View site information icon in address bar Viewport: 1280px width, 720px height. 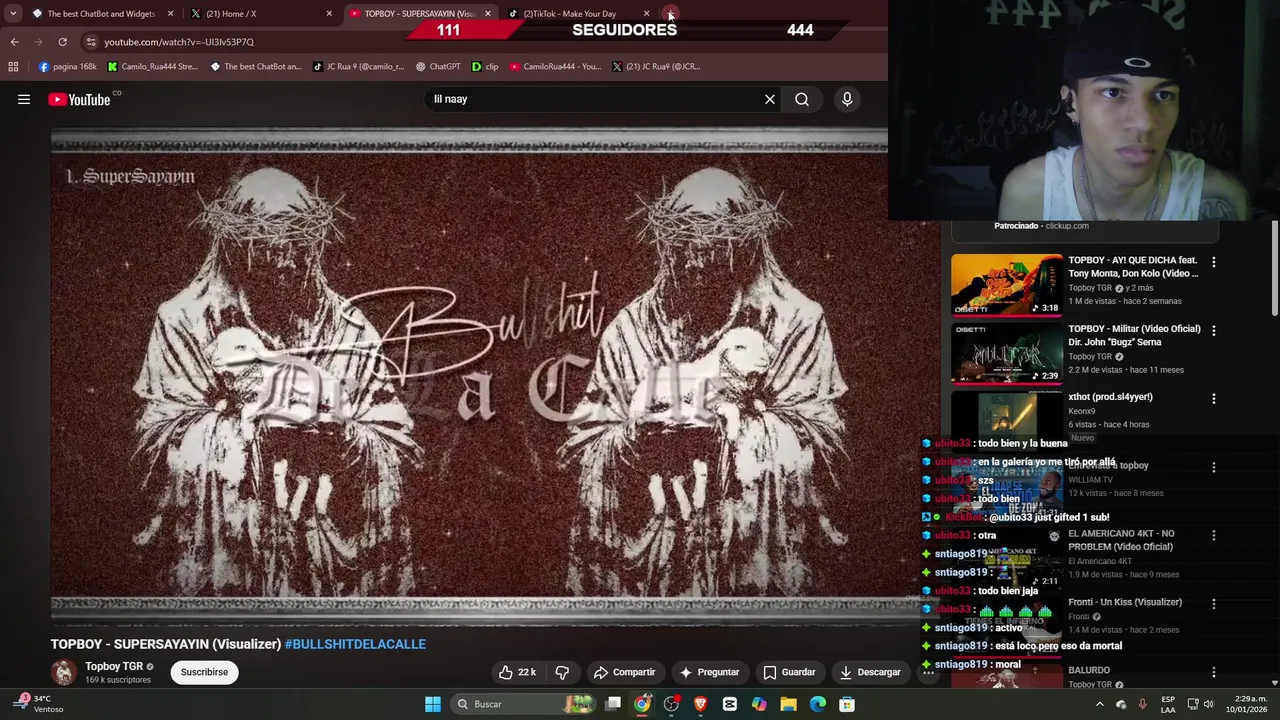point(91,42)
